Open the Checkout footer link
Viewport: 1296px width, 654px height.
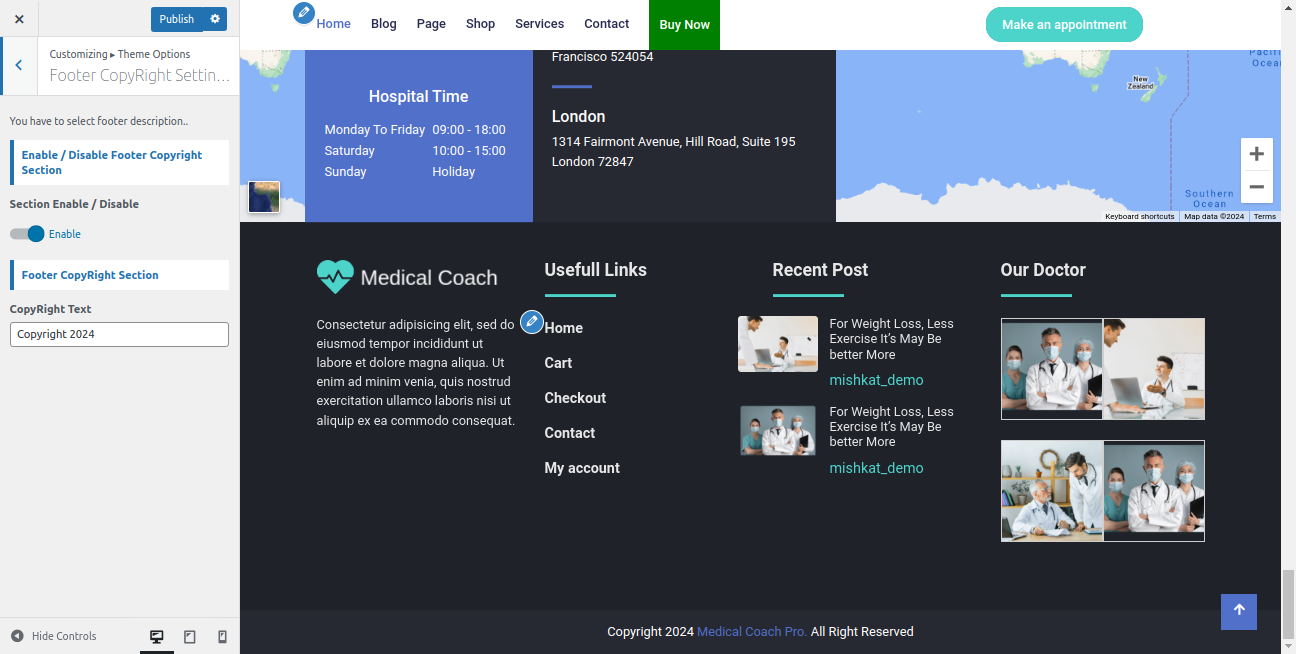[x=575, y=398]
